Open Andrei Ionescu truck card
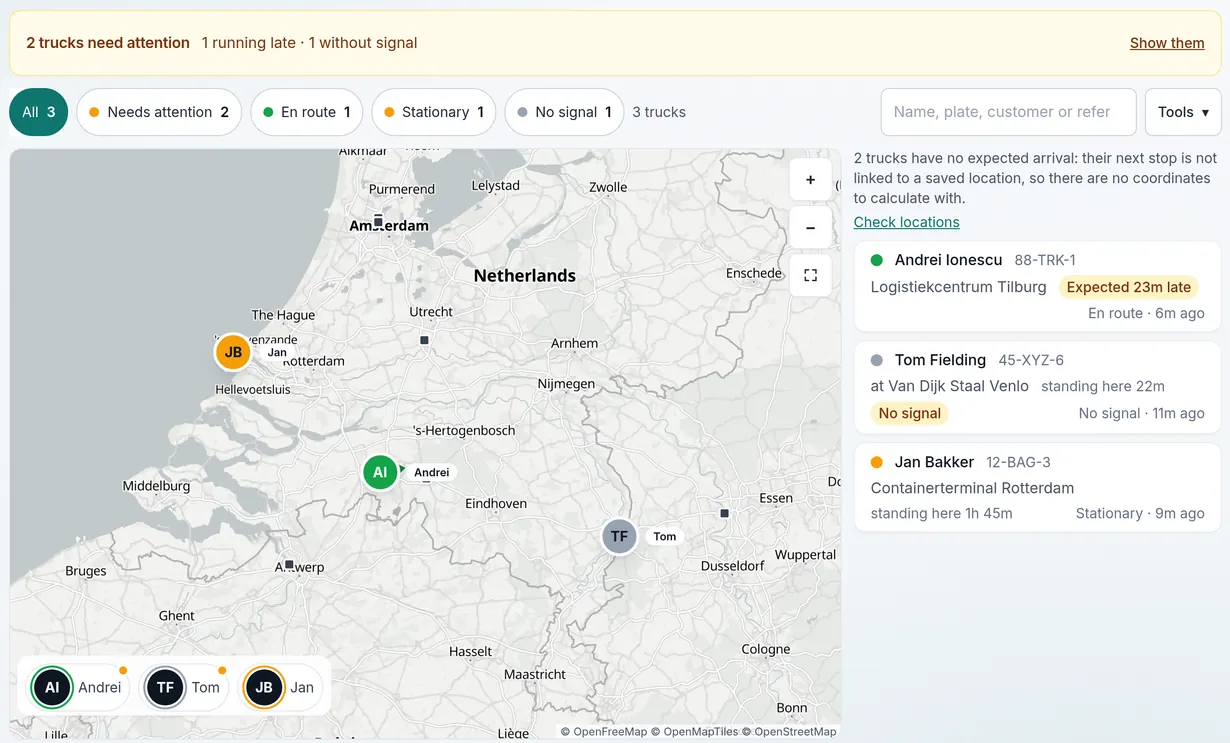Screen dimensions: 1230x743 pos(1037,286)
